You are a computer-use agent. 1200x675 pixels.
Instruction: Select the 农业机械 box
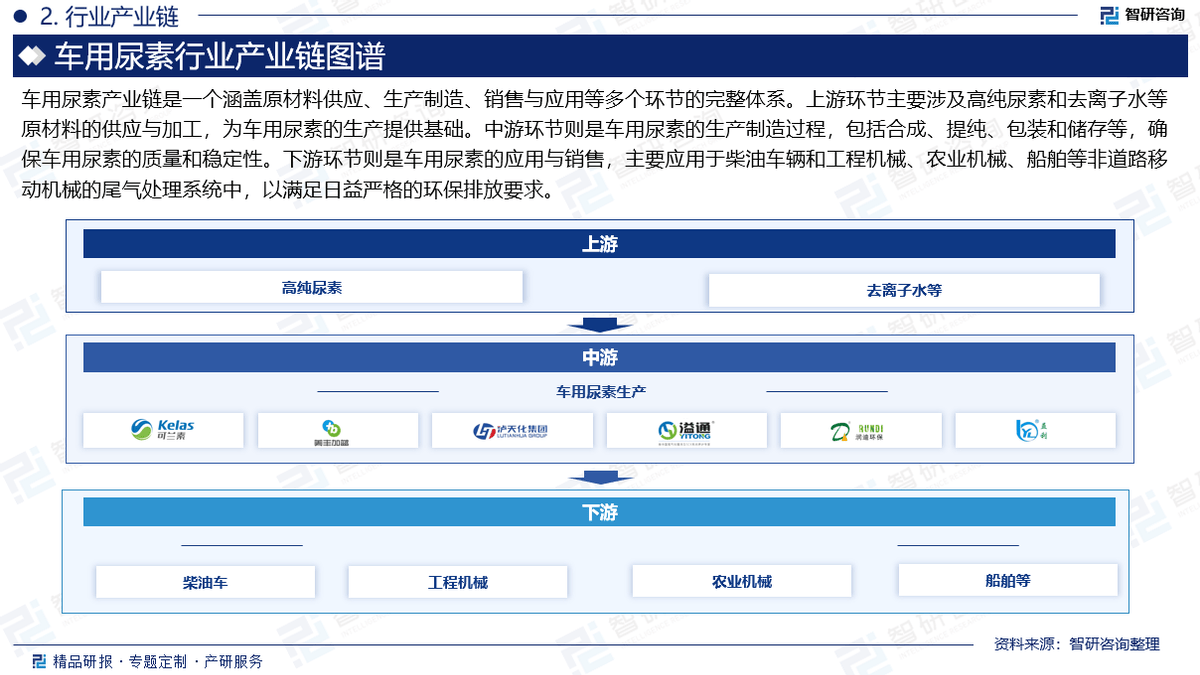[742, 582]
